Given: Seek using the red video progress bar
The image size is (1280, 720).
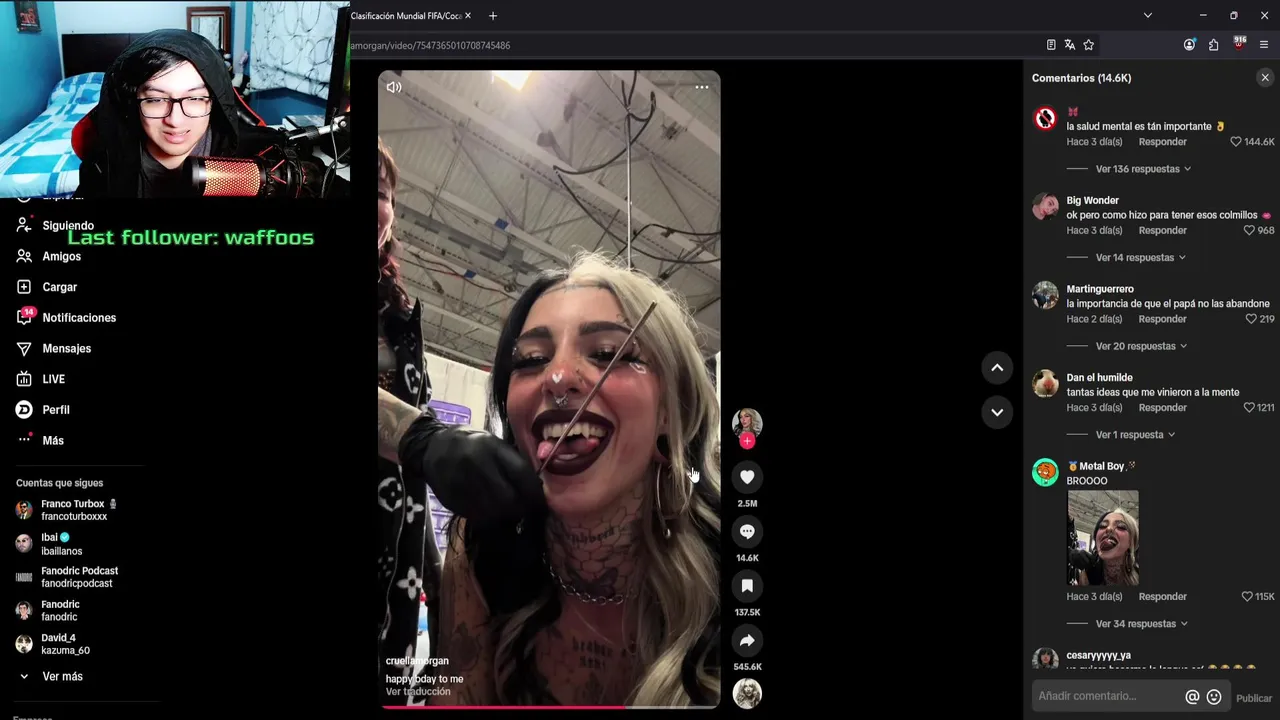Looking at the screenshot, I should coord(549,707).
